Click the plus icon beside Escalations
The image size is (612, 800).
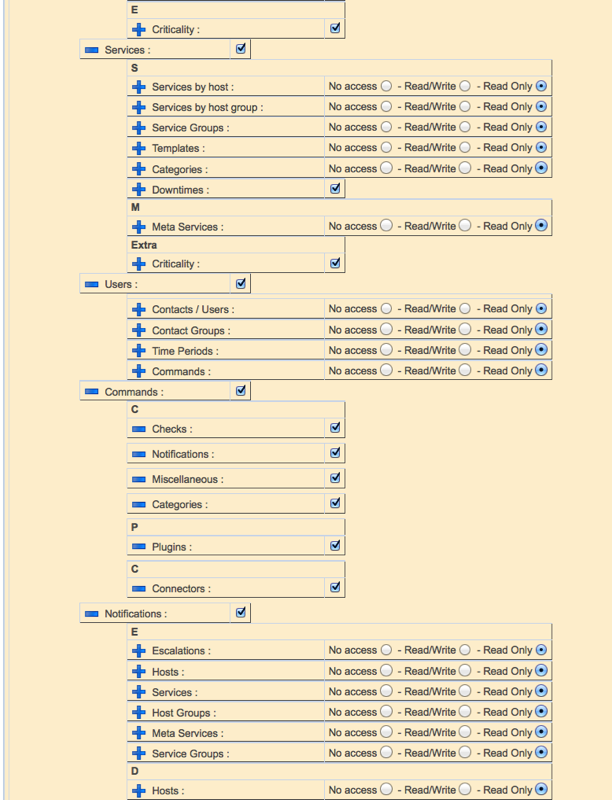(x=139, y=651)
